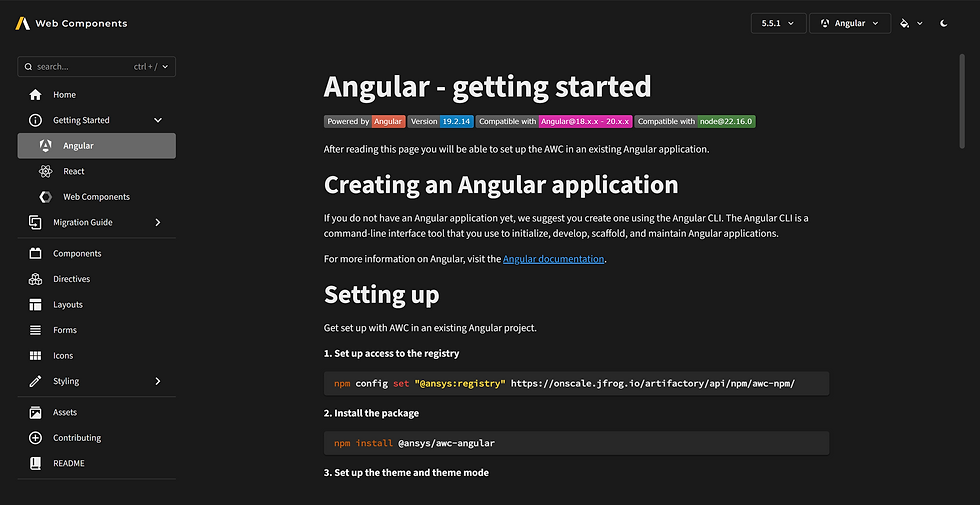Expand the search options chevron
Screen dimensions: 980x505
165,67
